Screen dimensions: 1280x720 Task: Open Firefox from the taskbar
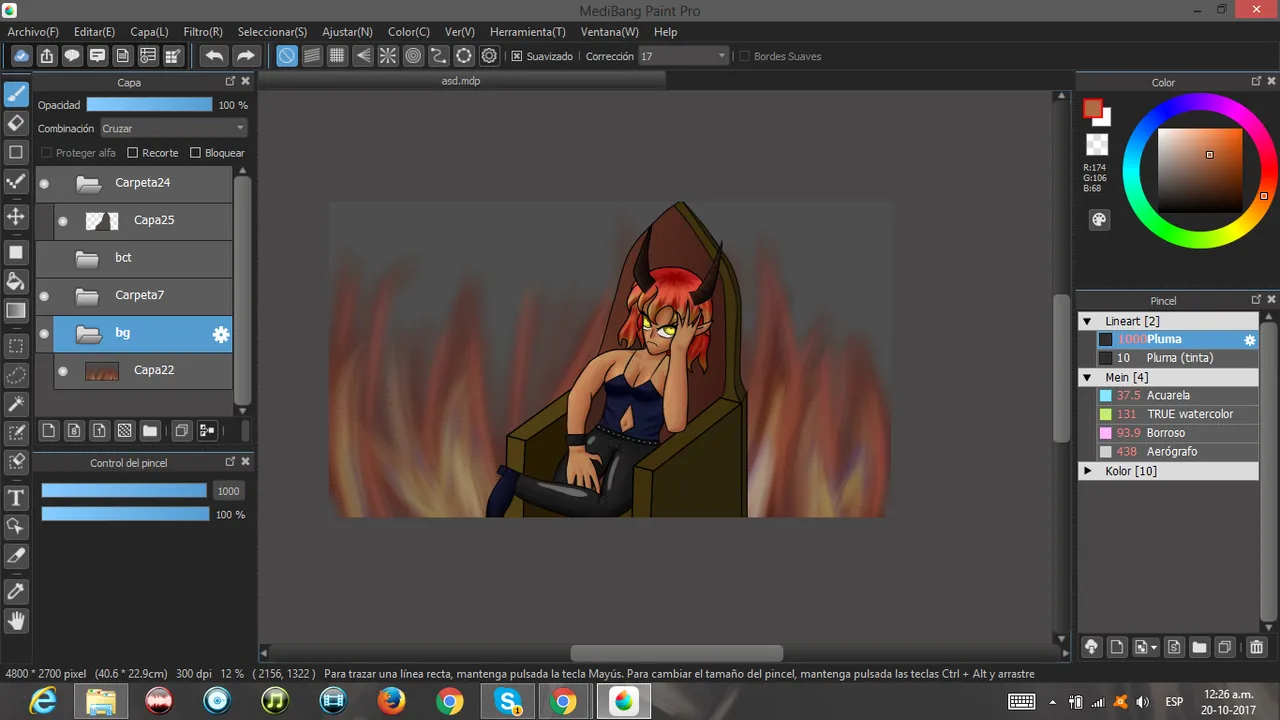pos(391,702)
